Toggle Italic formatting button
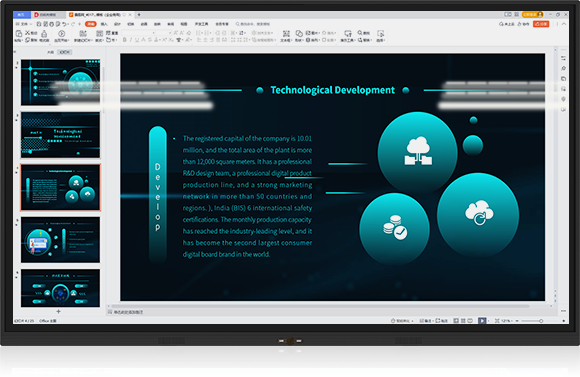The image size is (580, 377). tap(131, 40)
